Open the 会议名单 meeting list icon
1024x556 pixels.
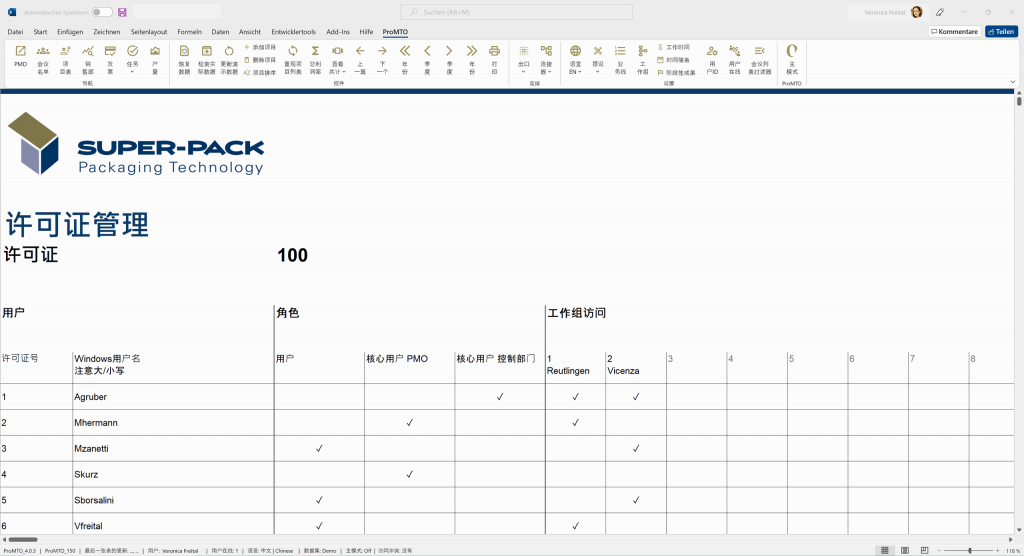tap(43, 56)
